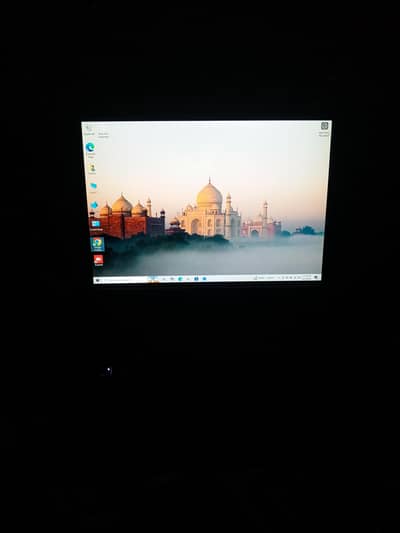
Task: Click the notification center icon in the tray
Action: click(x=316, y=277)
